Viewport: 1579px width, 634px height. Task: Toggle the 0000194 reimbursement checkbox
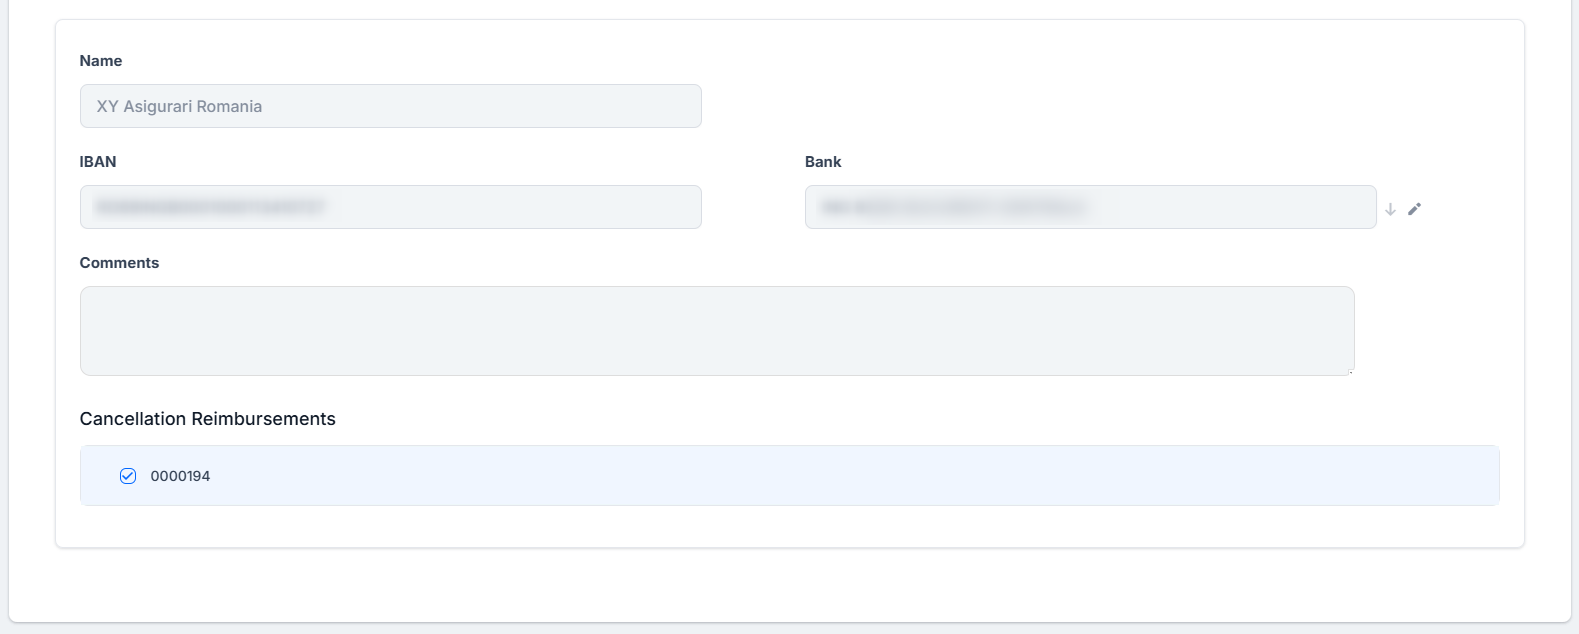click(128, 476)
